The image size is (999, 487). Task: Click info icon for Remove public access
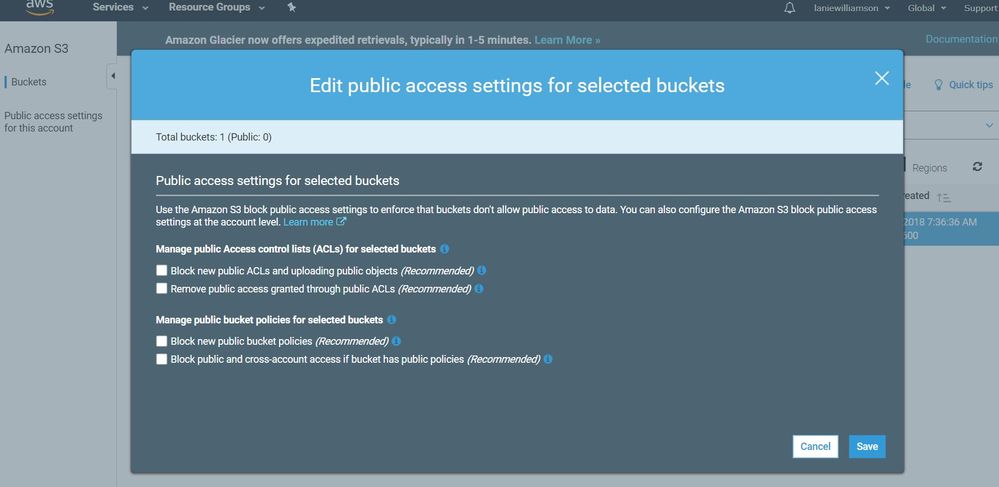479,289
